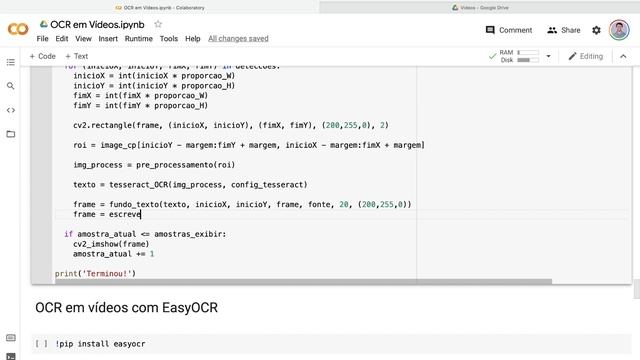Select the OCR em Videos.ipynb browser tab
This screenshot has height=360, width=640.
tap(160, 7)
